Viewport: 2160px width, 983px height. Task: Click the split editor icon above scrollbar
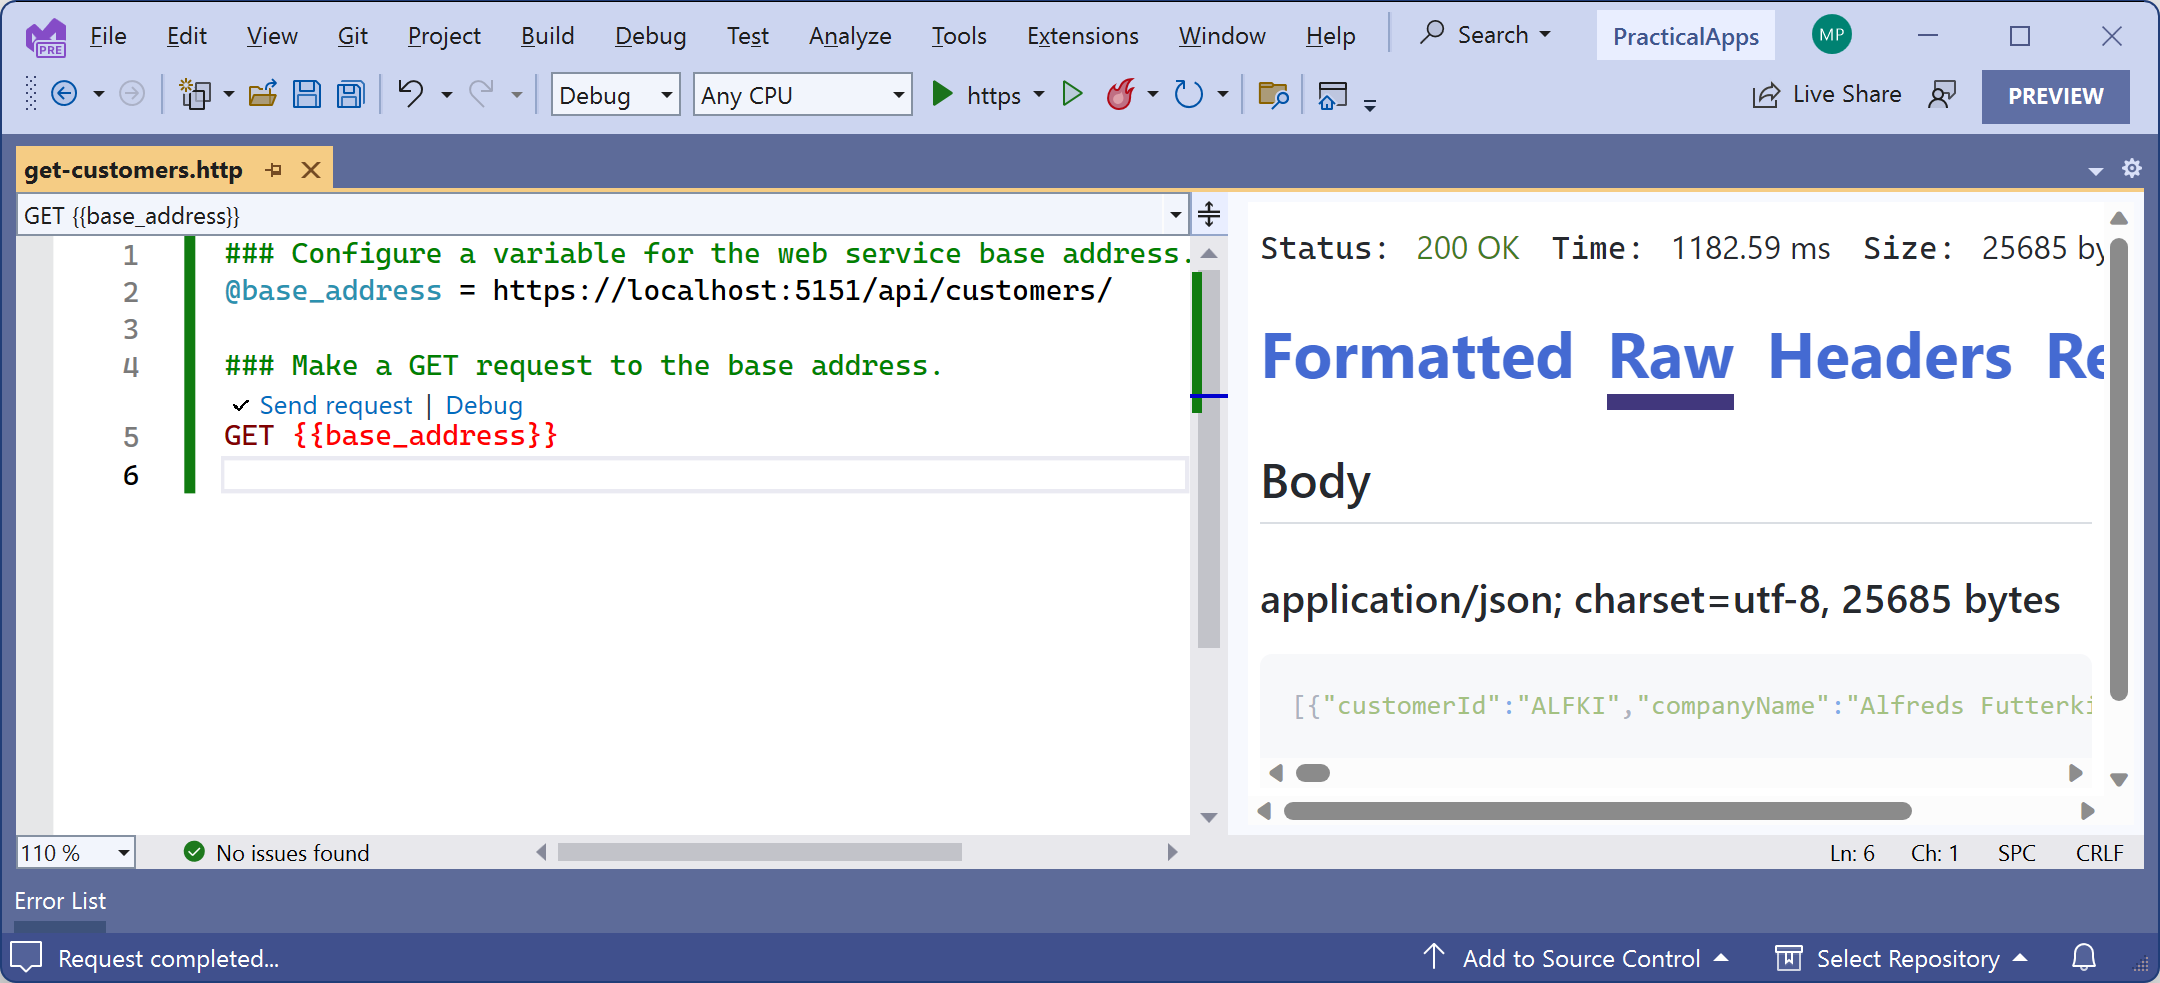coord(1209,214)
